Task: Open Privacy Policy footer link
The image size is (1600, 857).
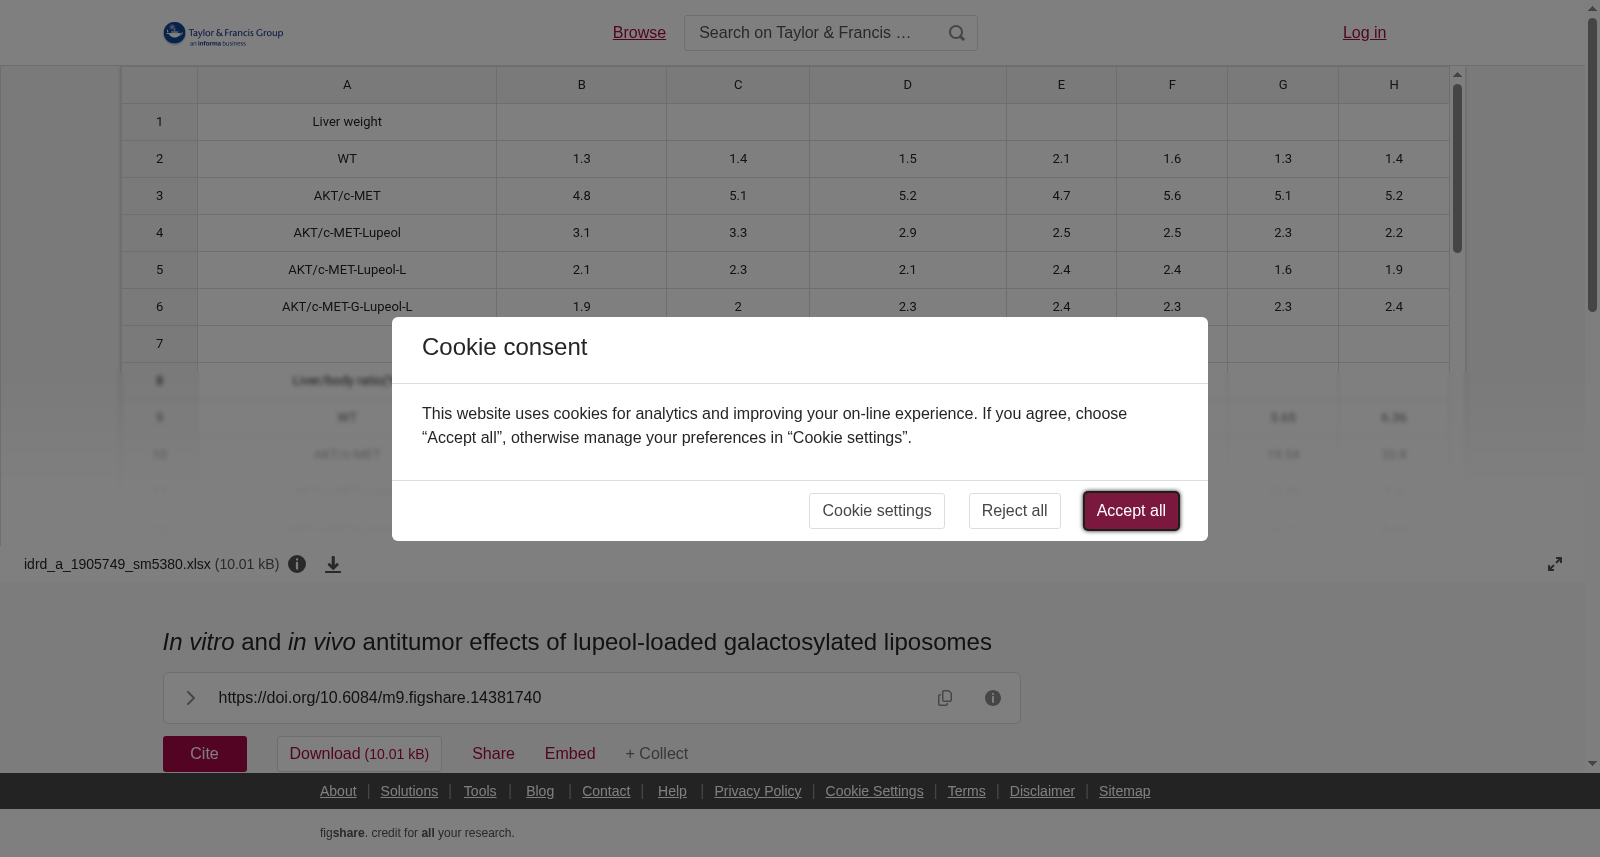Action: tap(758, 791)
